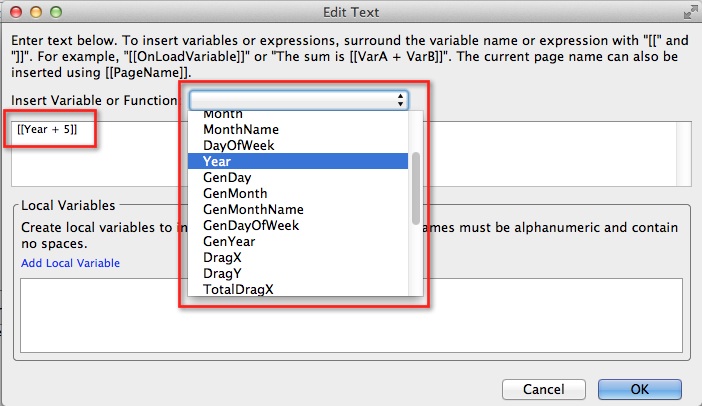Select GenDayOfWeek from the list
Image resolution: width=702 pixels, height=406 pixels.
[x=250, y=225]
